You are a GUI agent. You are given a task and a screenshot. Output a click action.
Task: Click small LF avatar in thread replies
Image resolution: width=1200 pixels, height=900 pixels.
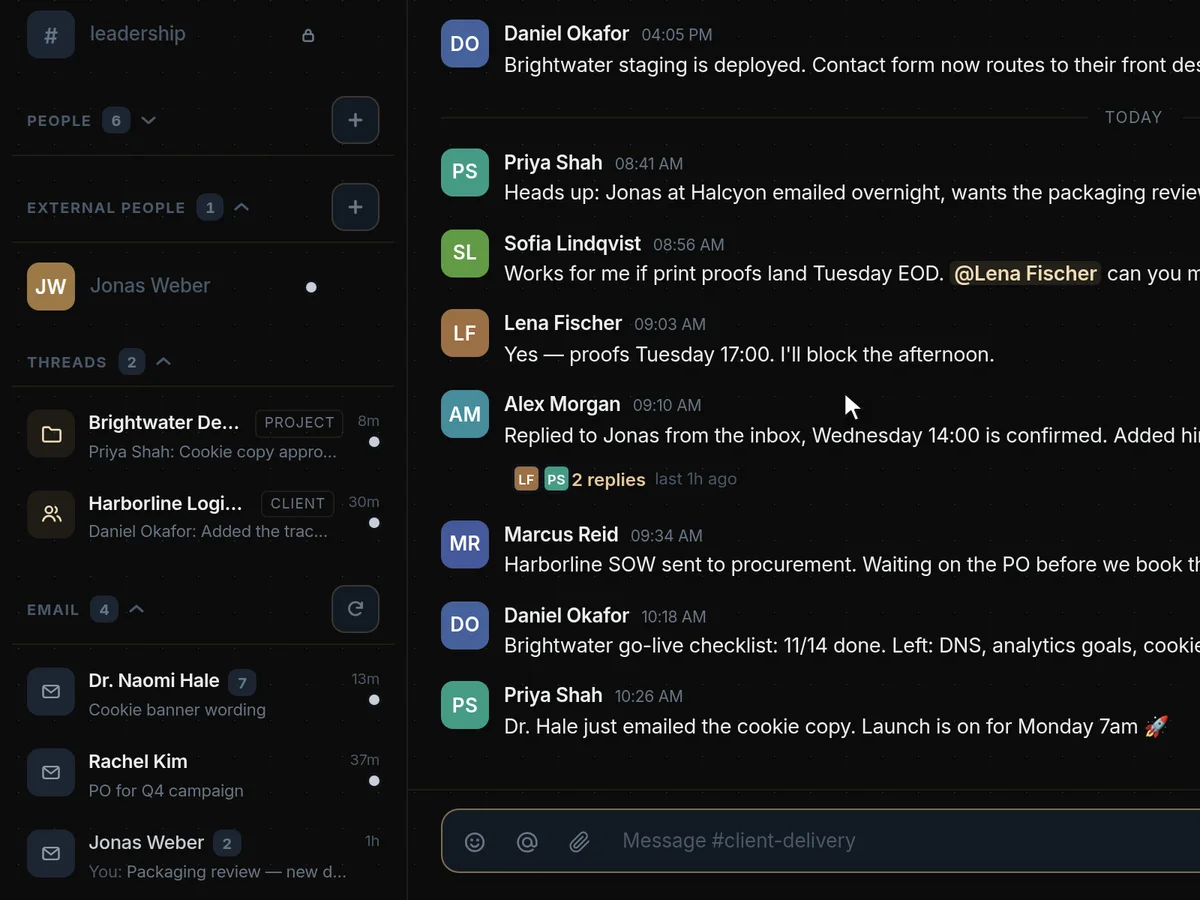pyautogui.click(x=526, y=479)
